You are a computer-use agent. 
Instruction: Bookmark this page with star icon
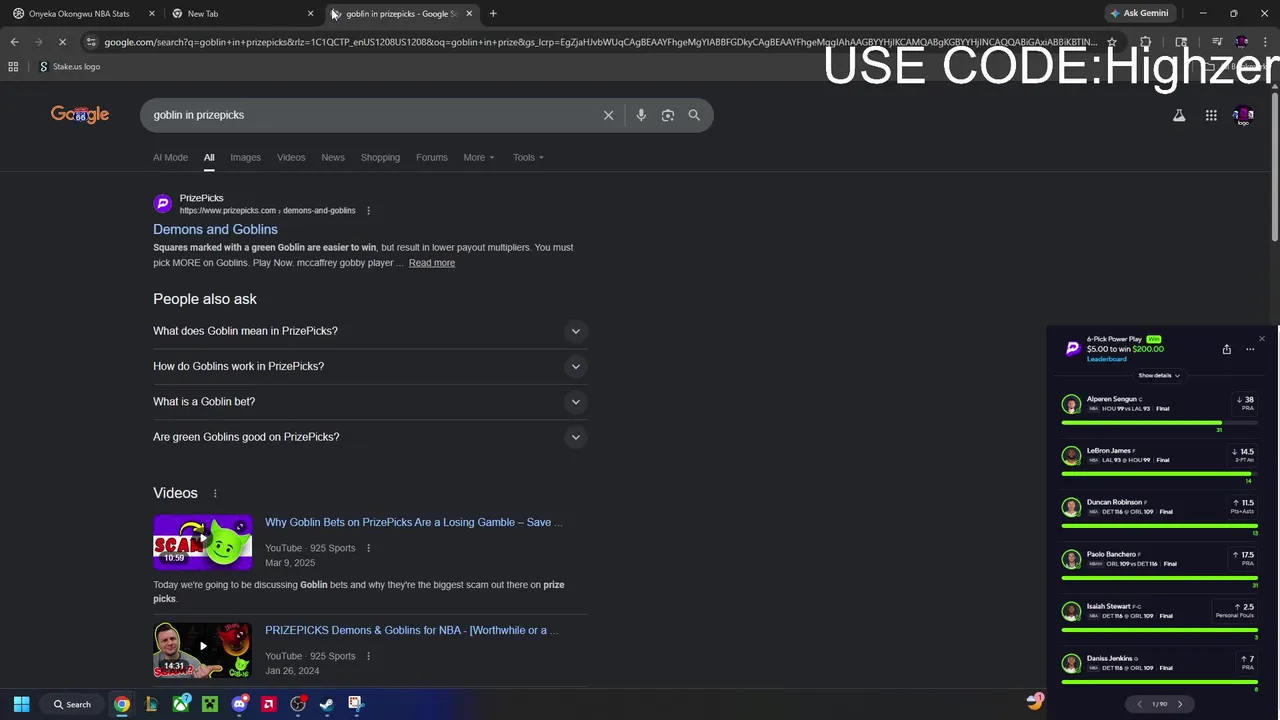[1111, 42]
